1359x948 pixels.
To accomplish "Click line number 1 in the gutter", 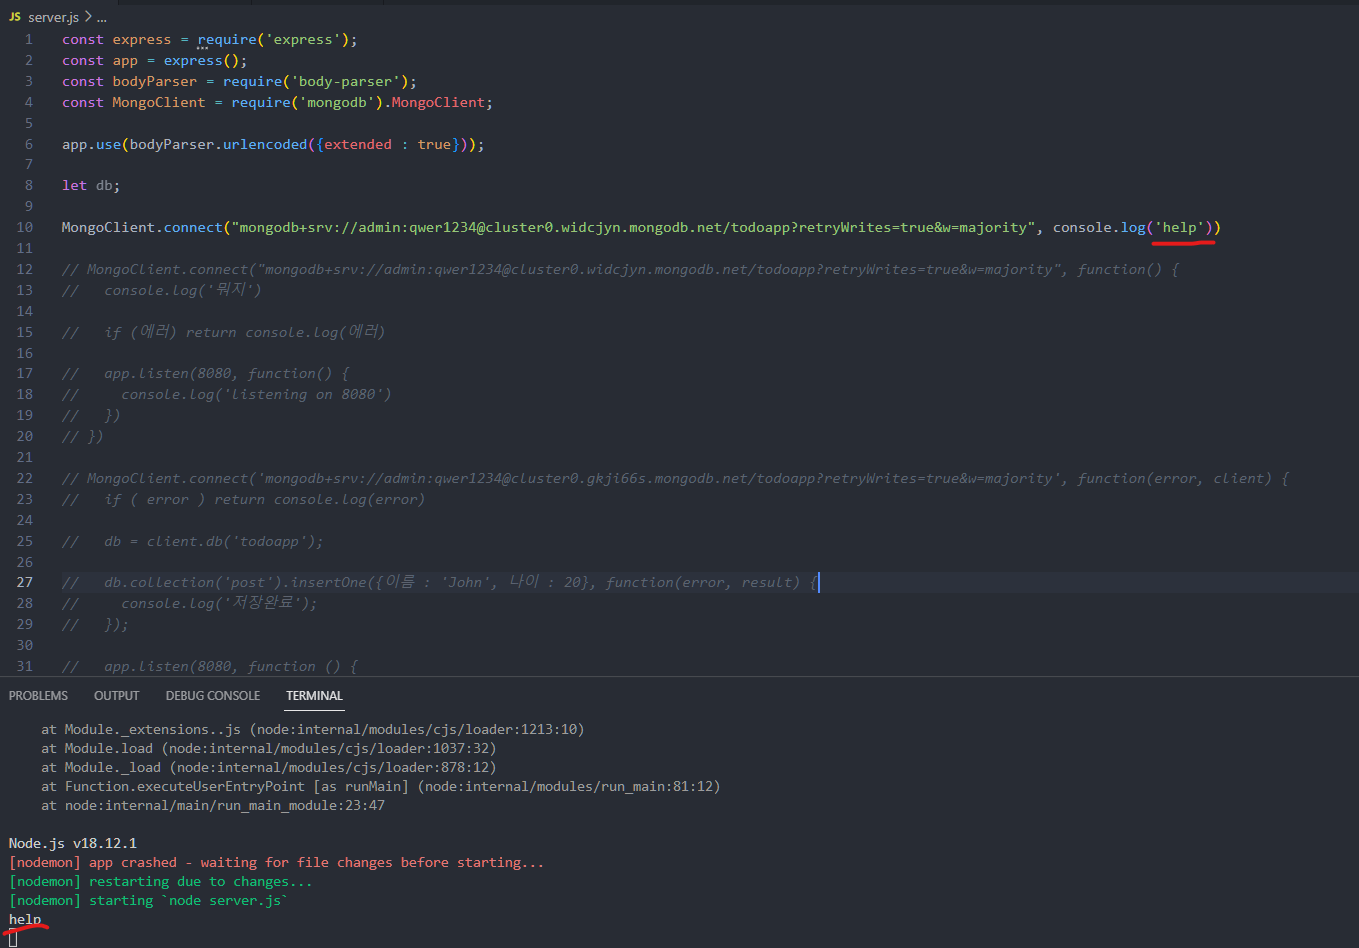I will tap(29, 40).
